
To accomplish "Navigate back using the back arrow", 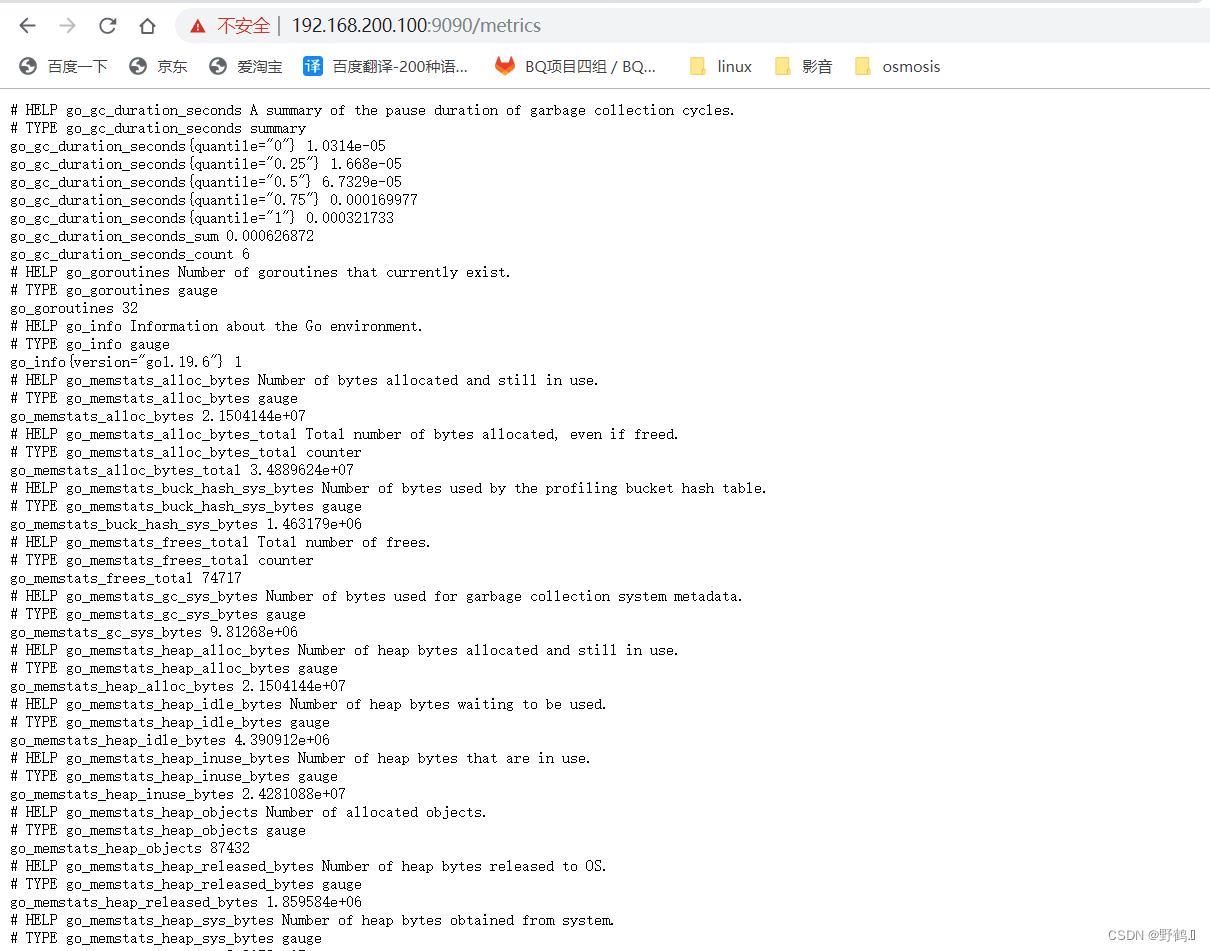I will pos(27,25).
